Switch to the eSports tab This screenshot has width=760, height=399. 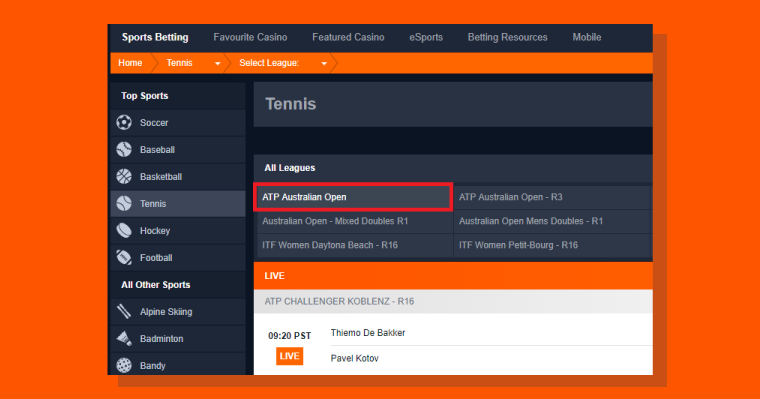click(426, 37)
